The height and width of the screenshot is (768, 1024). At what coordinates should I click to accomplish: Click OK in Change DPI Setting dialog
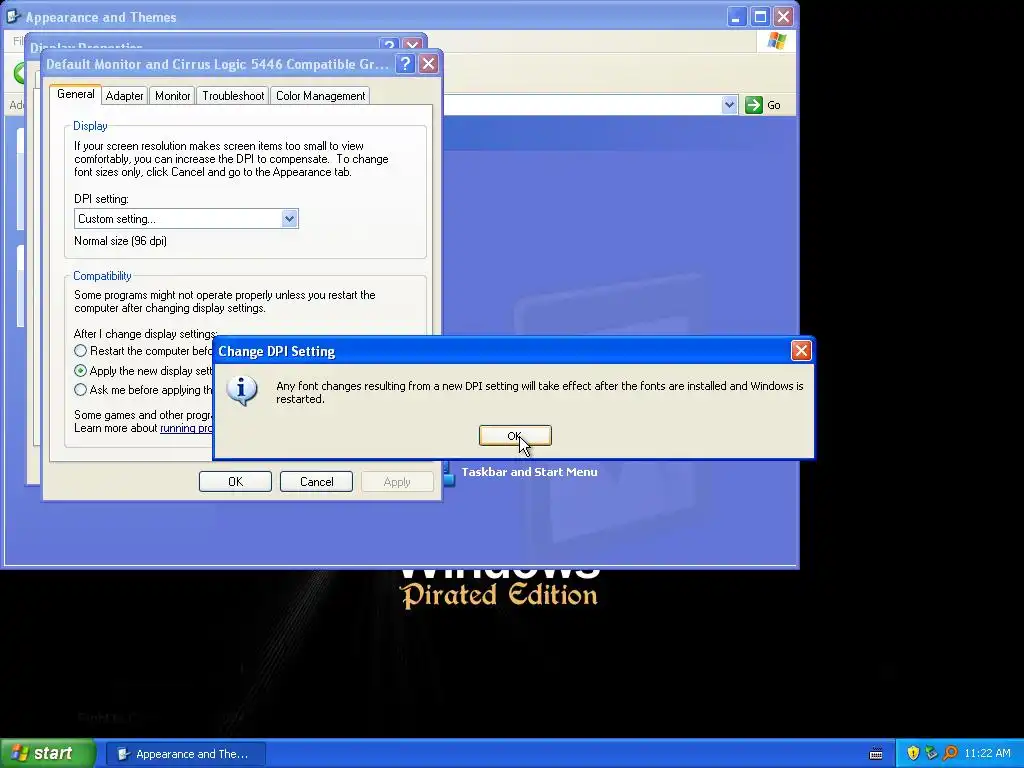pos(515,436)
